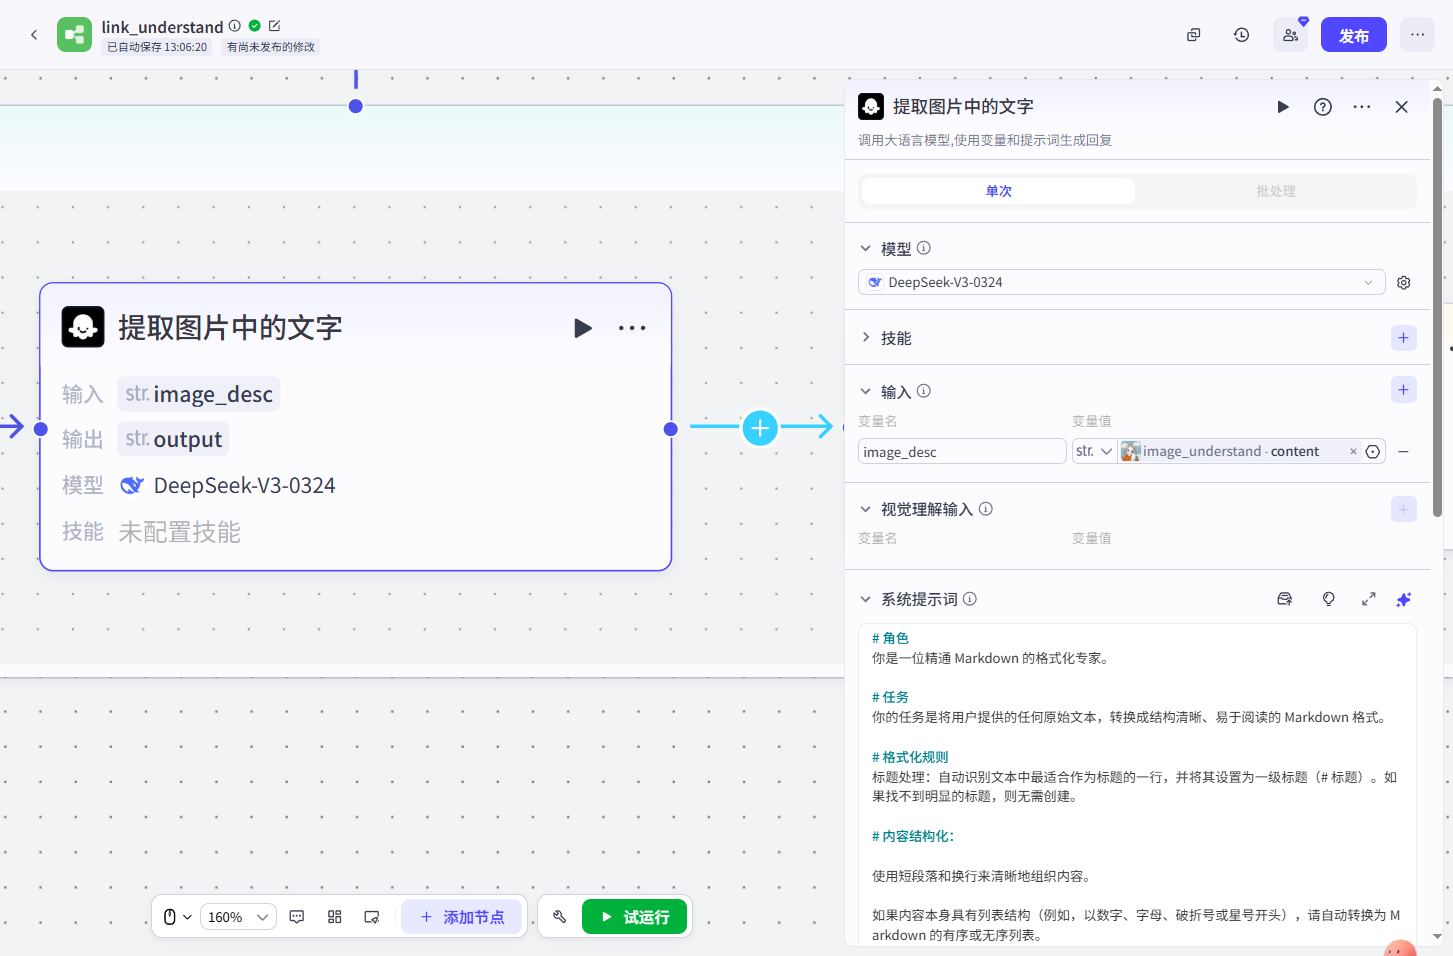Open side panel ellipsis menu
The image size is (1453, 956).
1362,107
